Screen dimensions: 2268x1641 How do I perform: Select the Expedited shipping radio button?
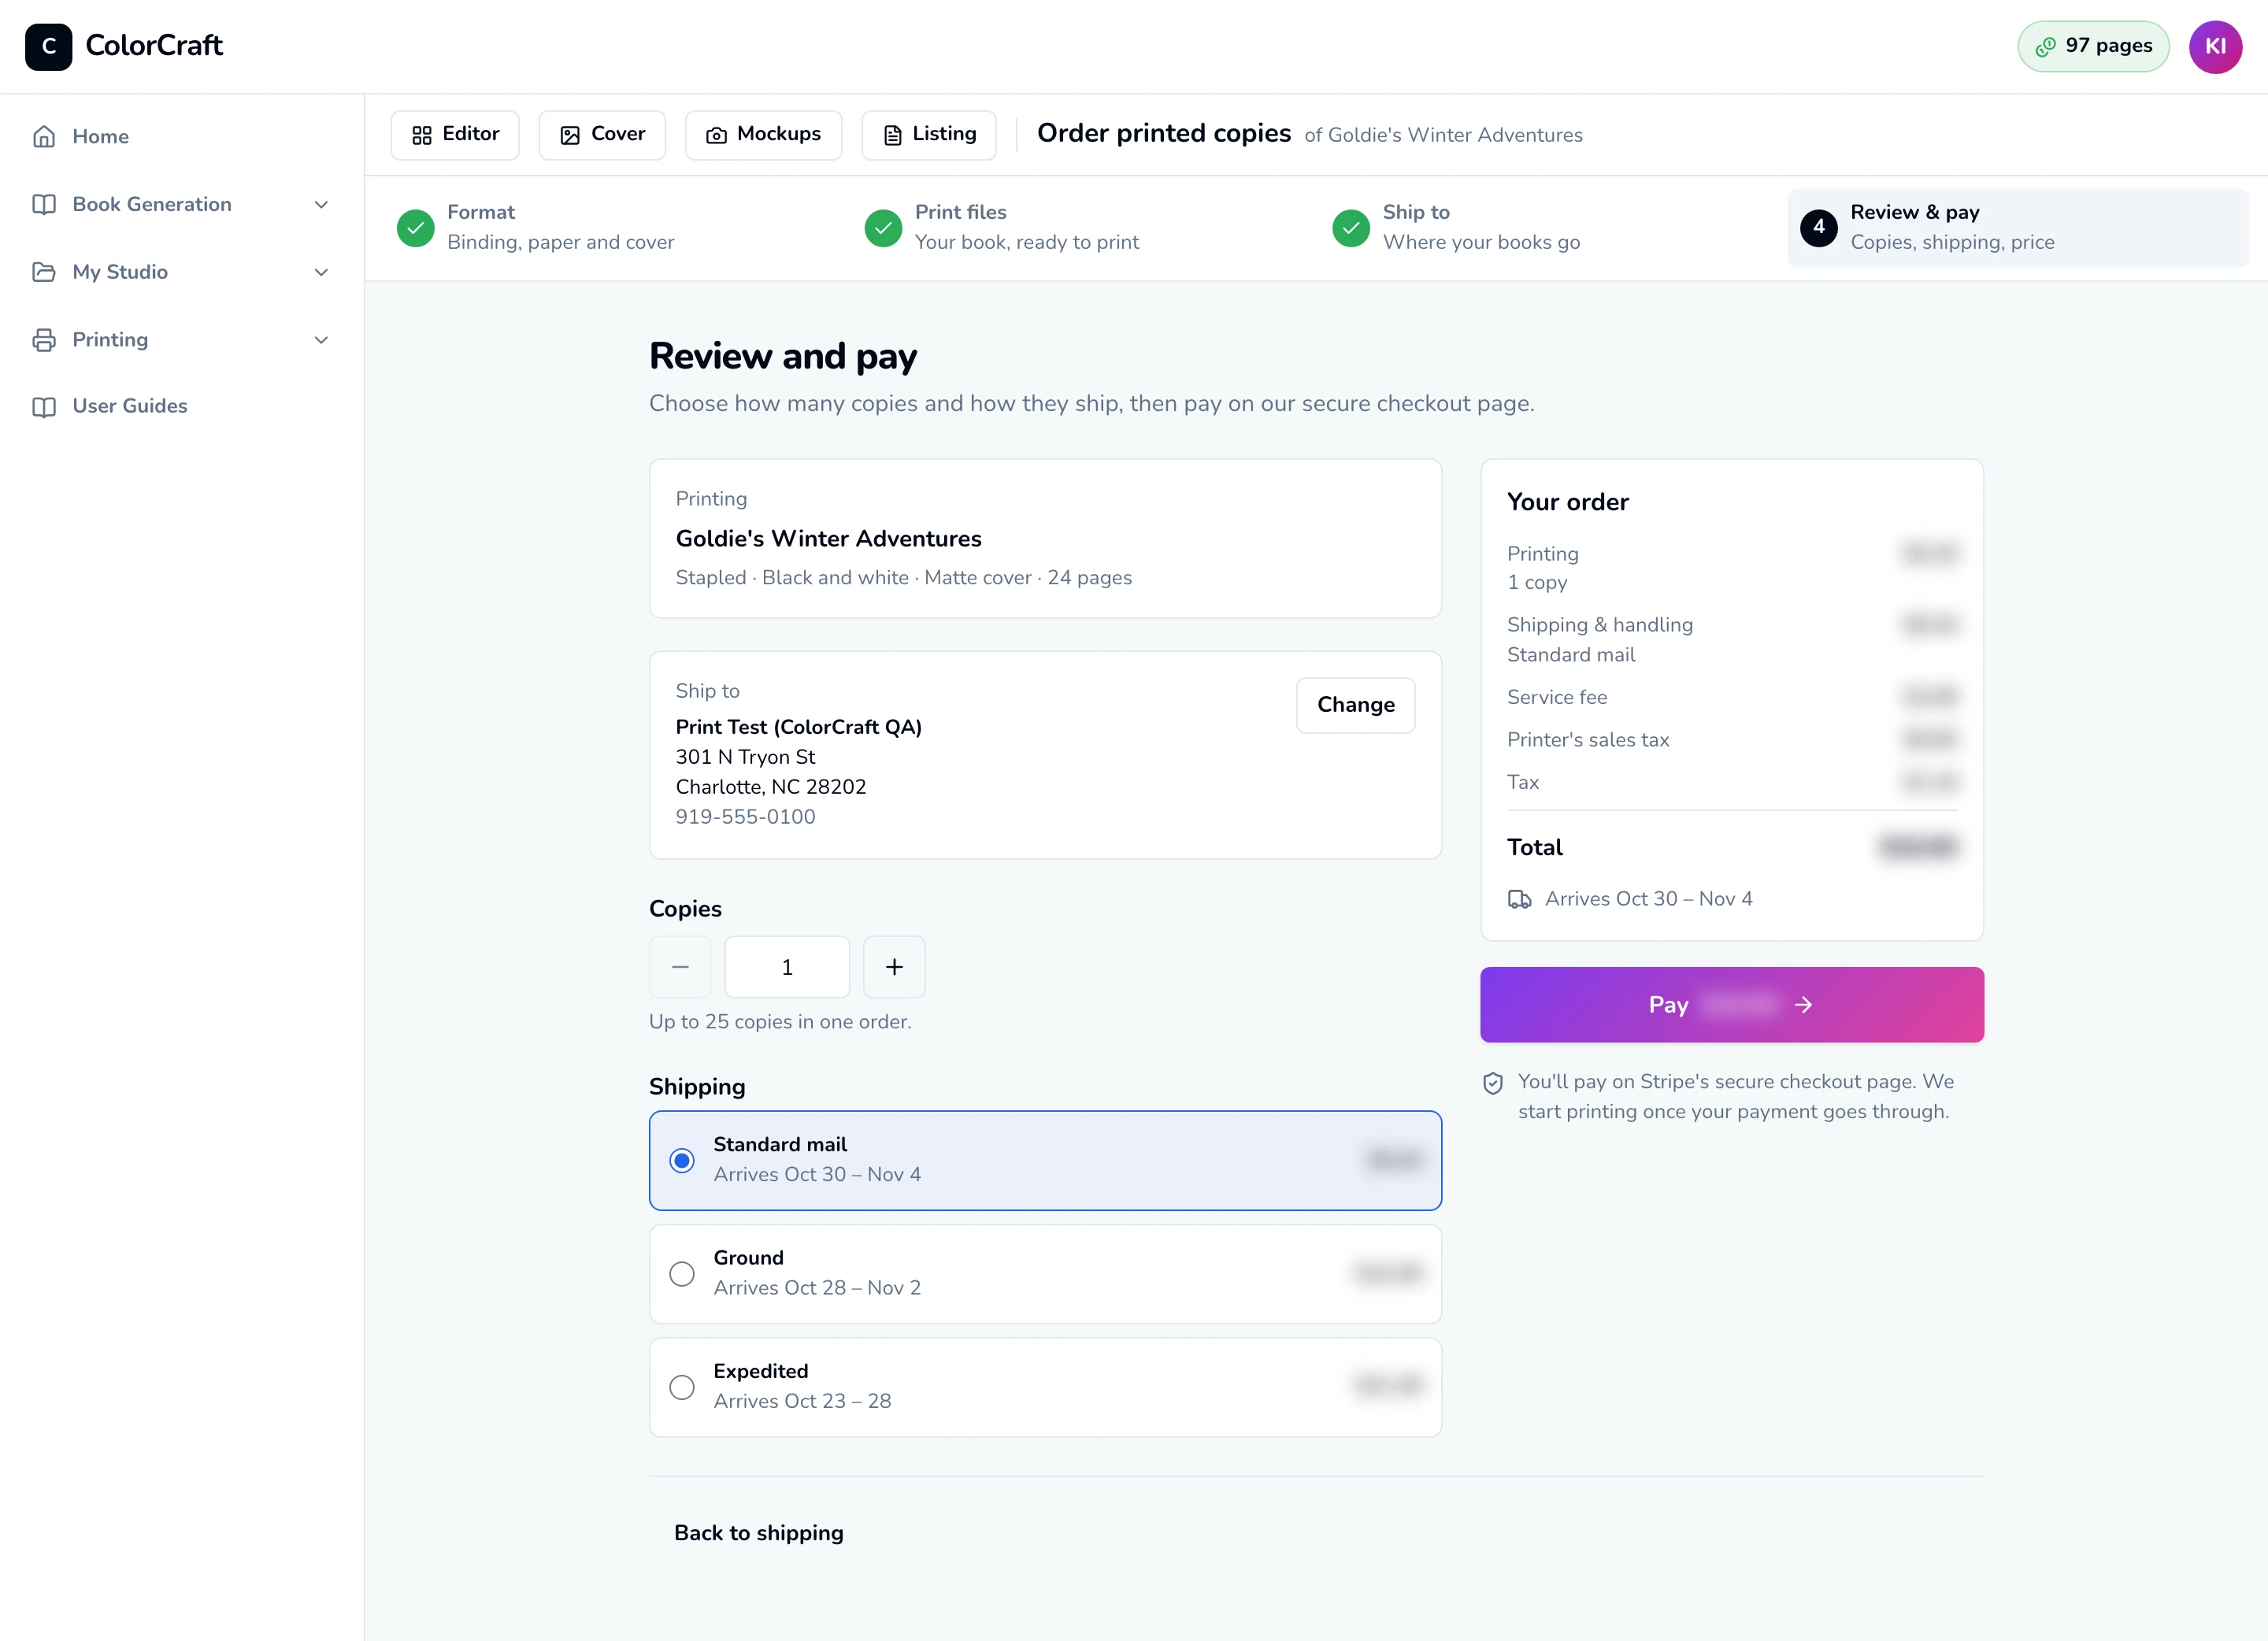(682, 1387)
